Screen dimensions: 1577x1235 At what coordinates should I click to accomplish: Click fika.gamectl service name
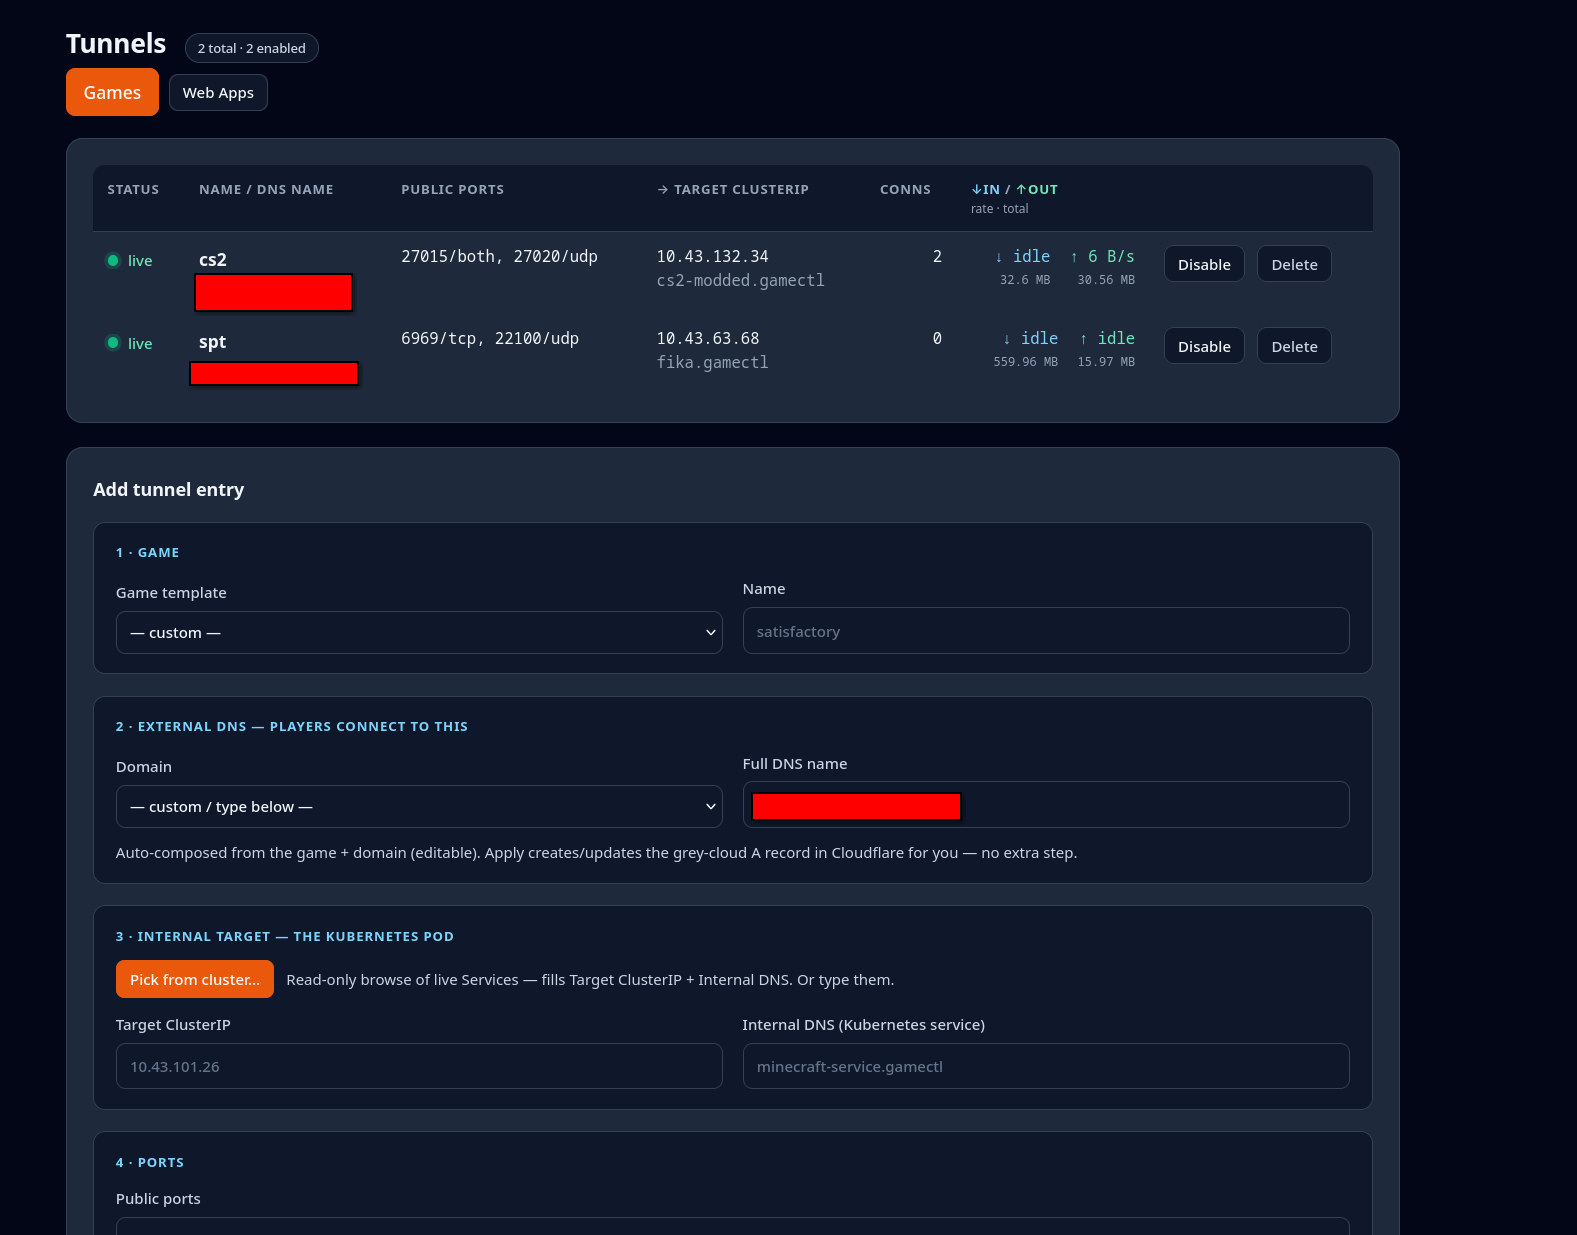pos(713,362)
